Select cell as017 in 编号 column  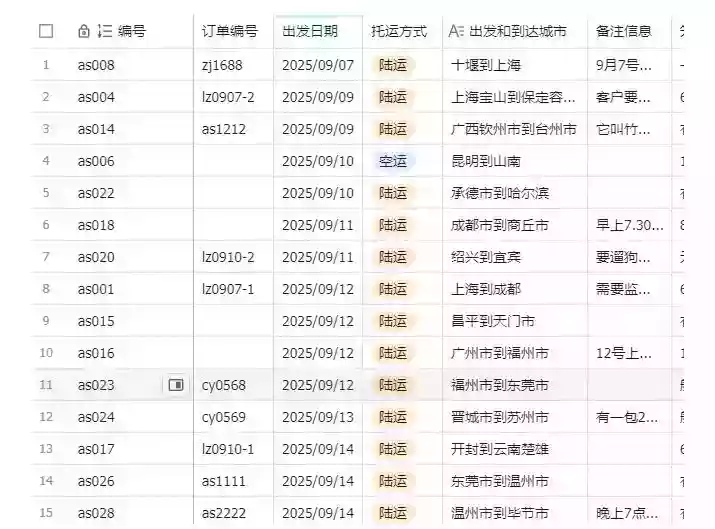pyautogui.click(x=96, y=449)
